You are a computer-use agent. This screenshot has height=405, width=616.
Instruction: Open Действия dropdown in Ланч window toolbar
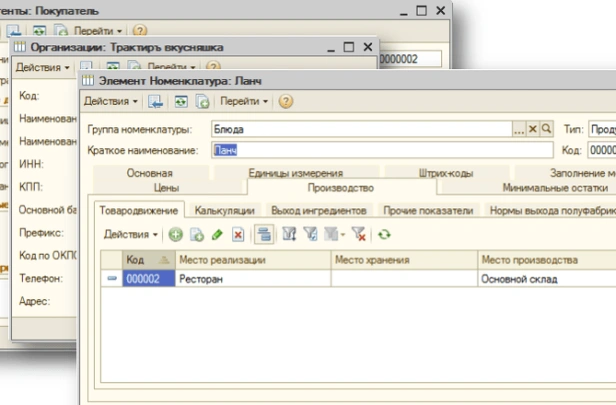111,101
